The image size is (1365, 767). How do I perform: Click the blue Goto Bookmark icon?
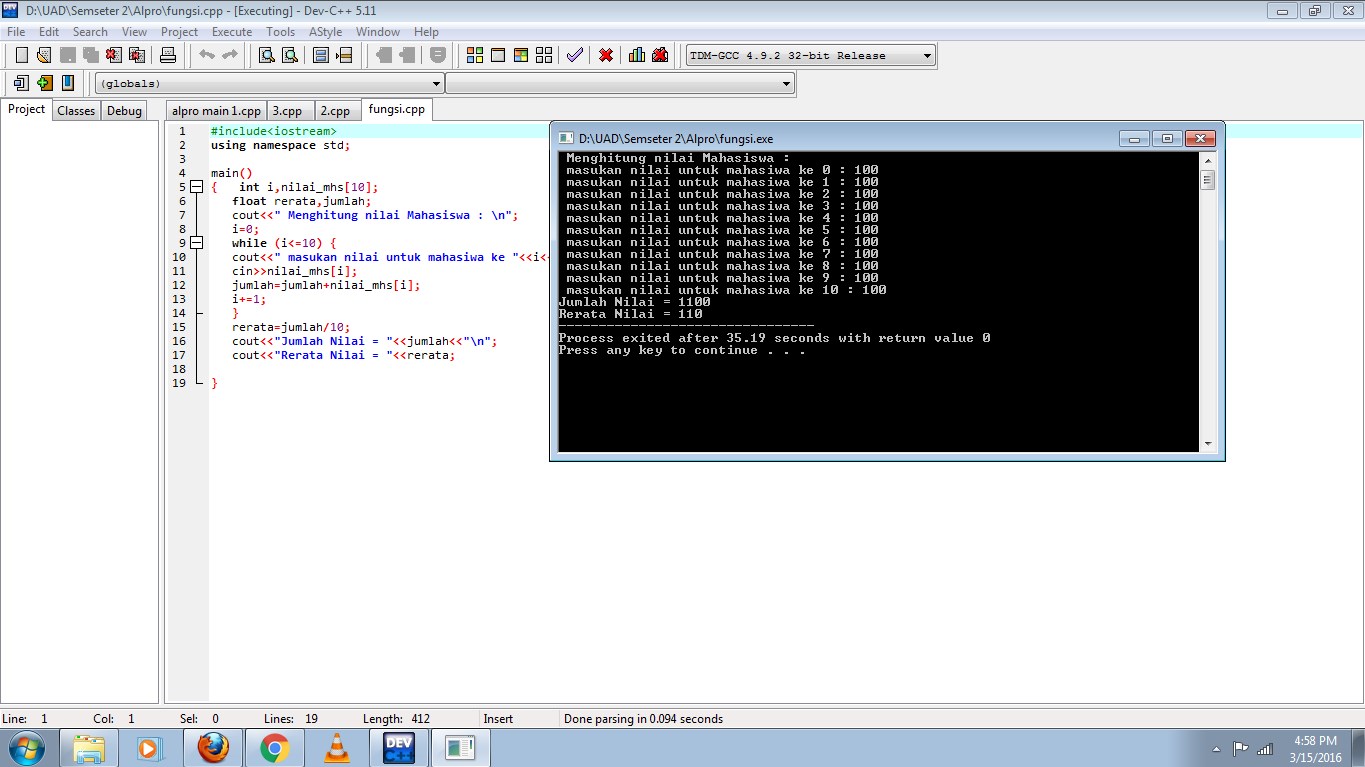(x=67, y=83)
